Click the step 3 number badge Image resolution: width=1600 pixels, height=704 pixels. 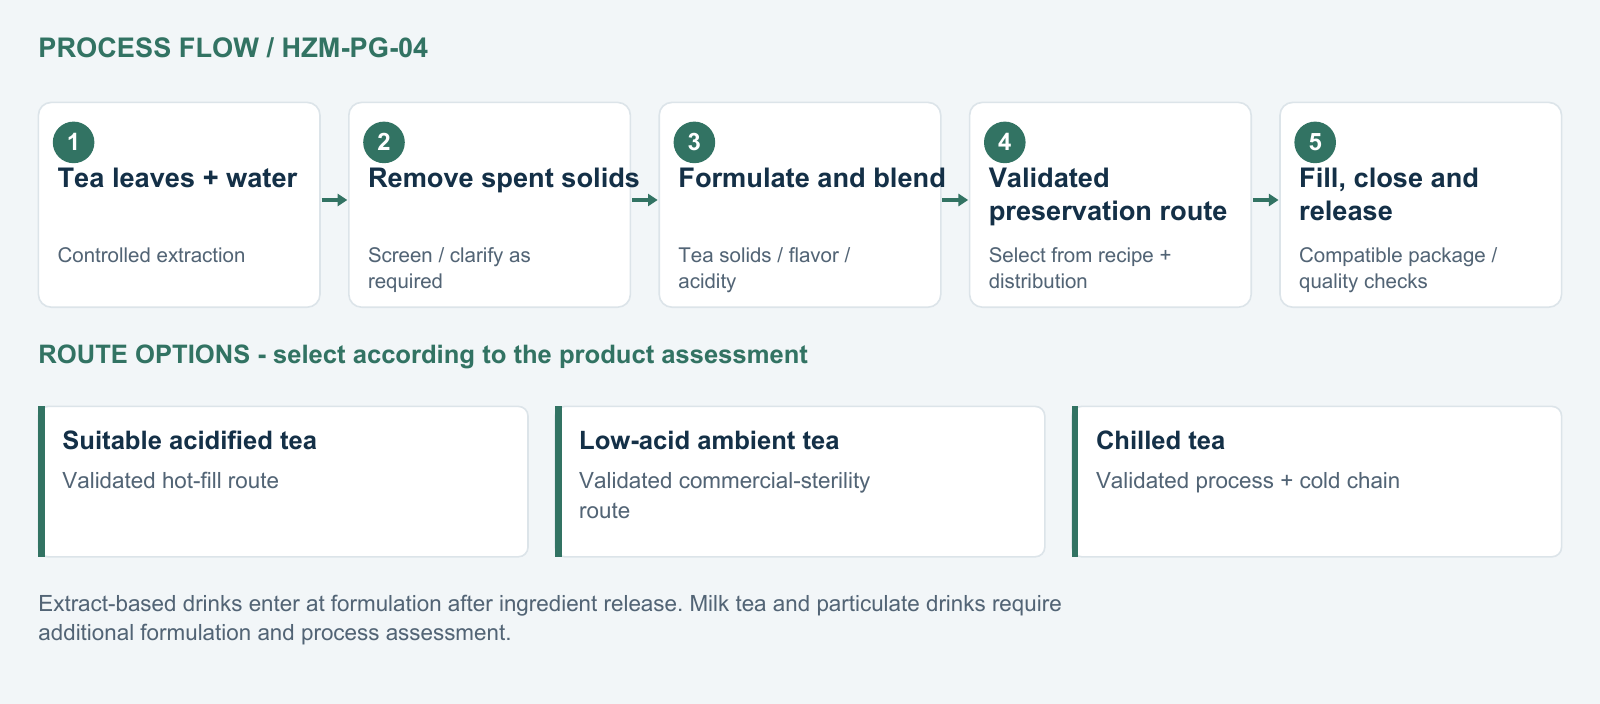(694, 142)
